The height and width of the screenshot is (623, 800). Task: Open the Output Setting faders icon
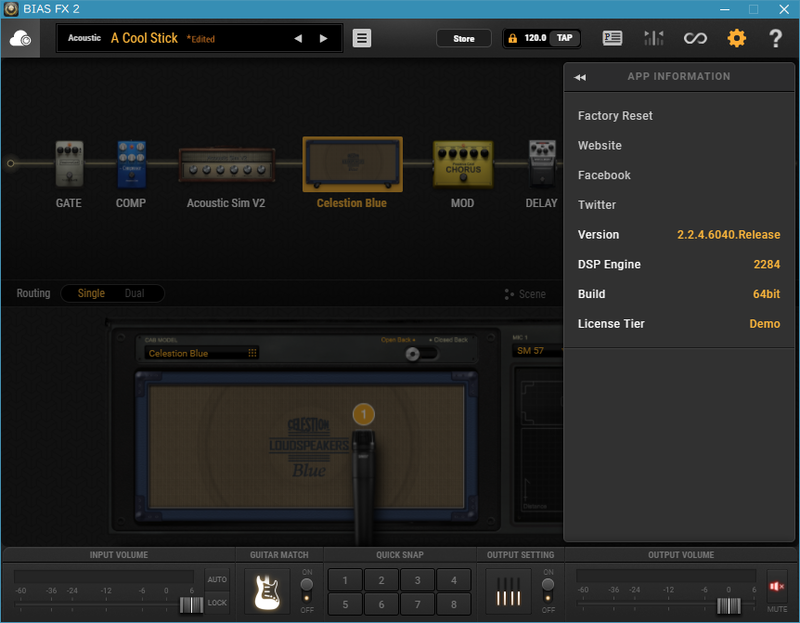[509, 591]
